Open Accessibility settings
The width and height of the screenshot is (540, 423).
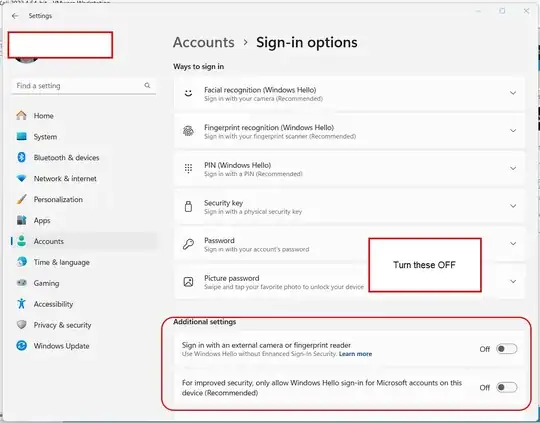point(84,304)
